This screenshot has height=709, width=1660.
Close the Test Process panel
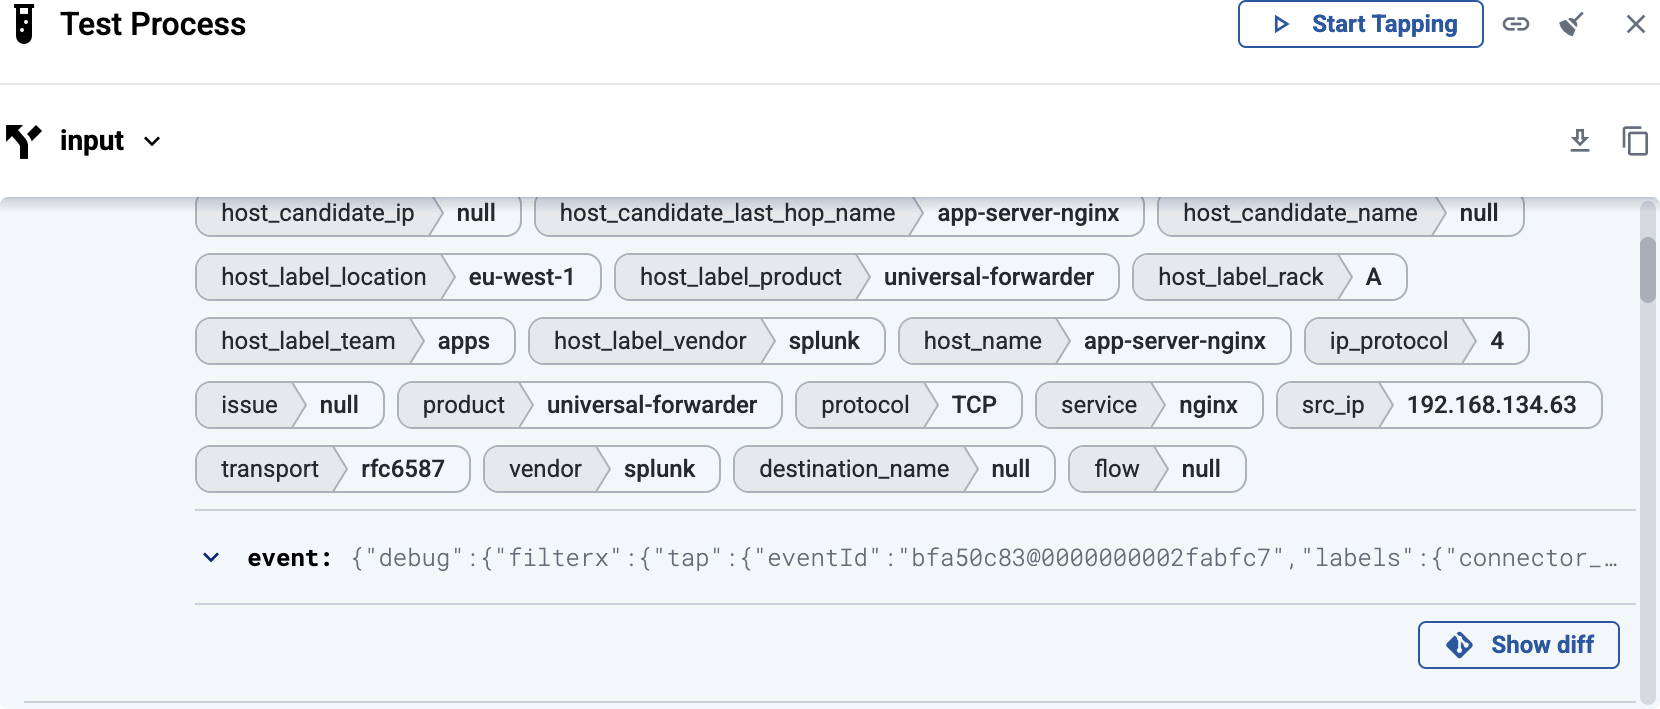click(x=1636, y=24)
